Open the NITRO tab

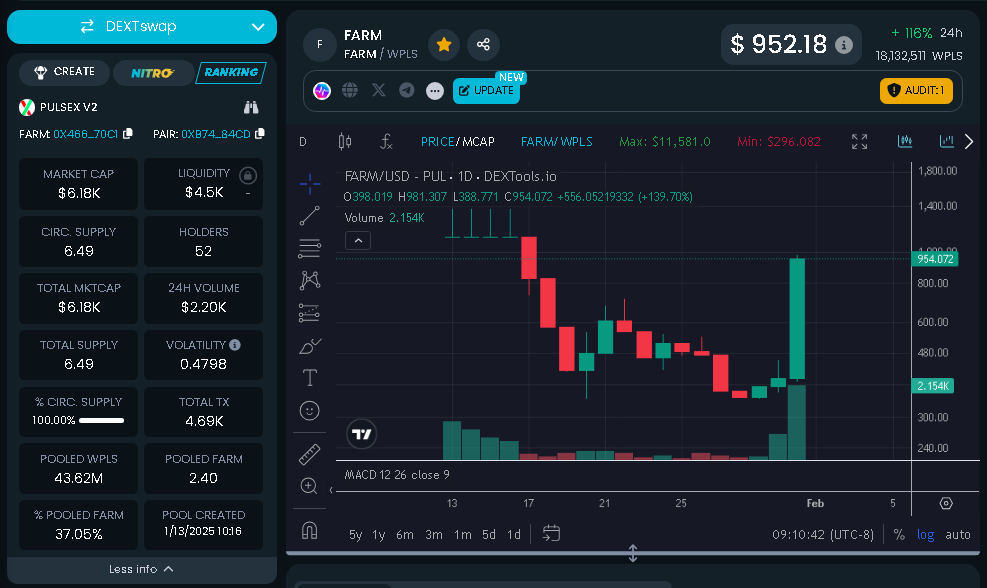click(152, 73)
